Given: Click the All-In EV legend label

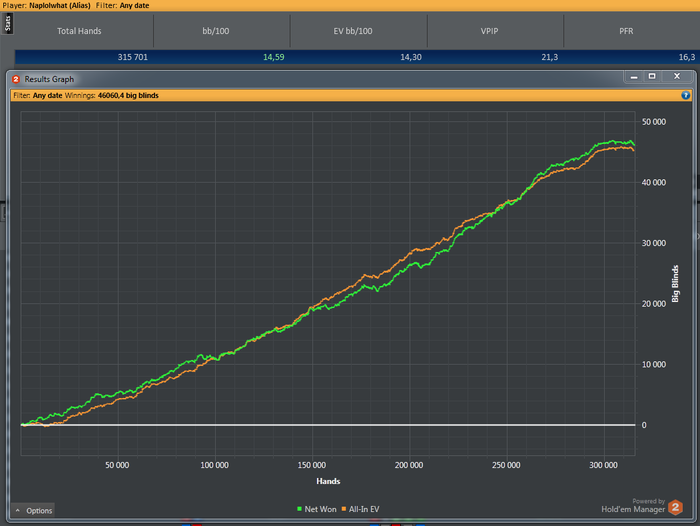Looking at the screenshot, I should 364,509.
